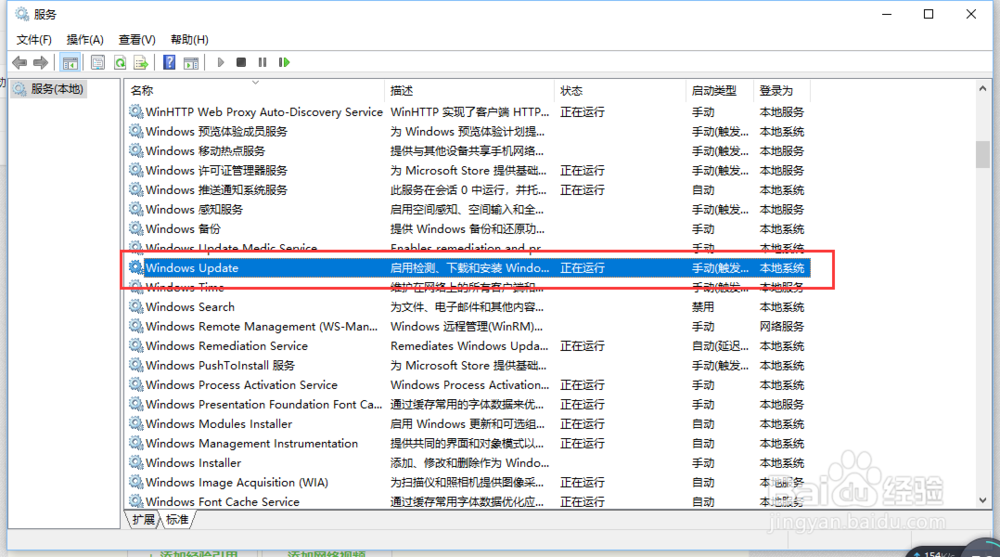Select the Windows 备份 service name

(183, 228)
